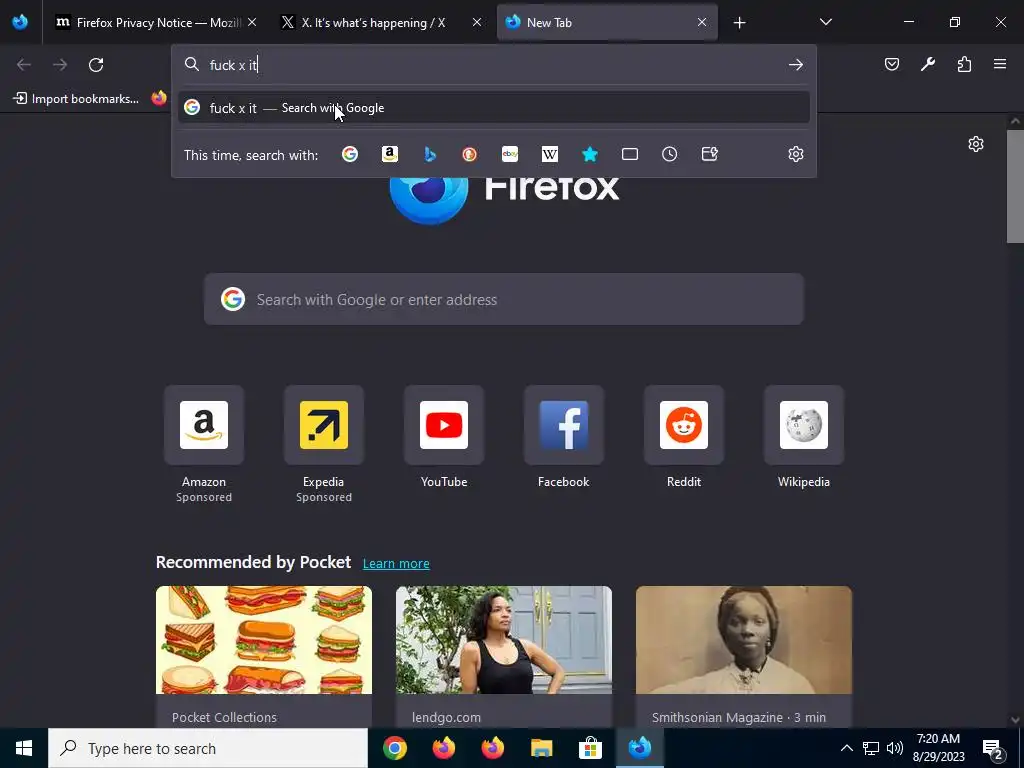Select the New Tab tab
Screen dimensions: 1024x768
pyautogui.click(x=607, y=22)
